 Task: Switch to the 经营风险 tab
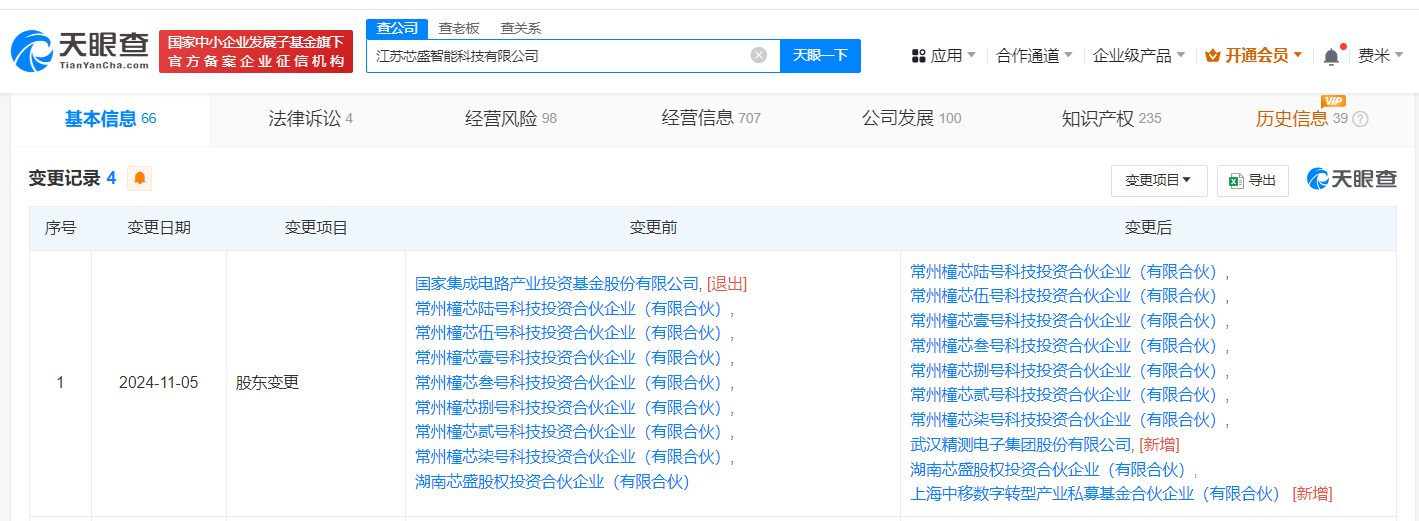coord(511,119)
